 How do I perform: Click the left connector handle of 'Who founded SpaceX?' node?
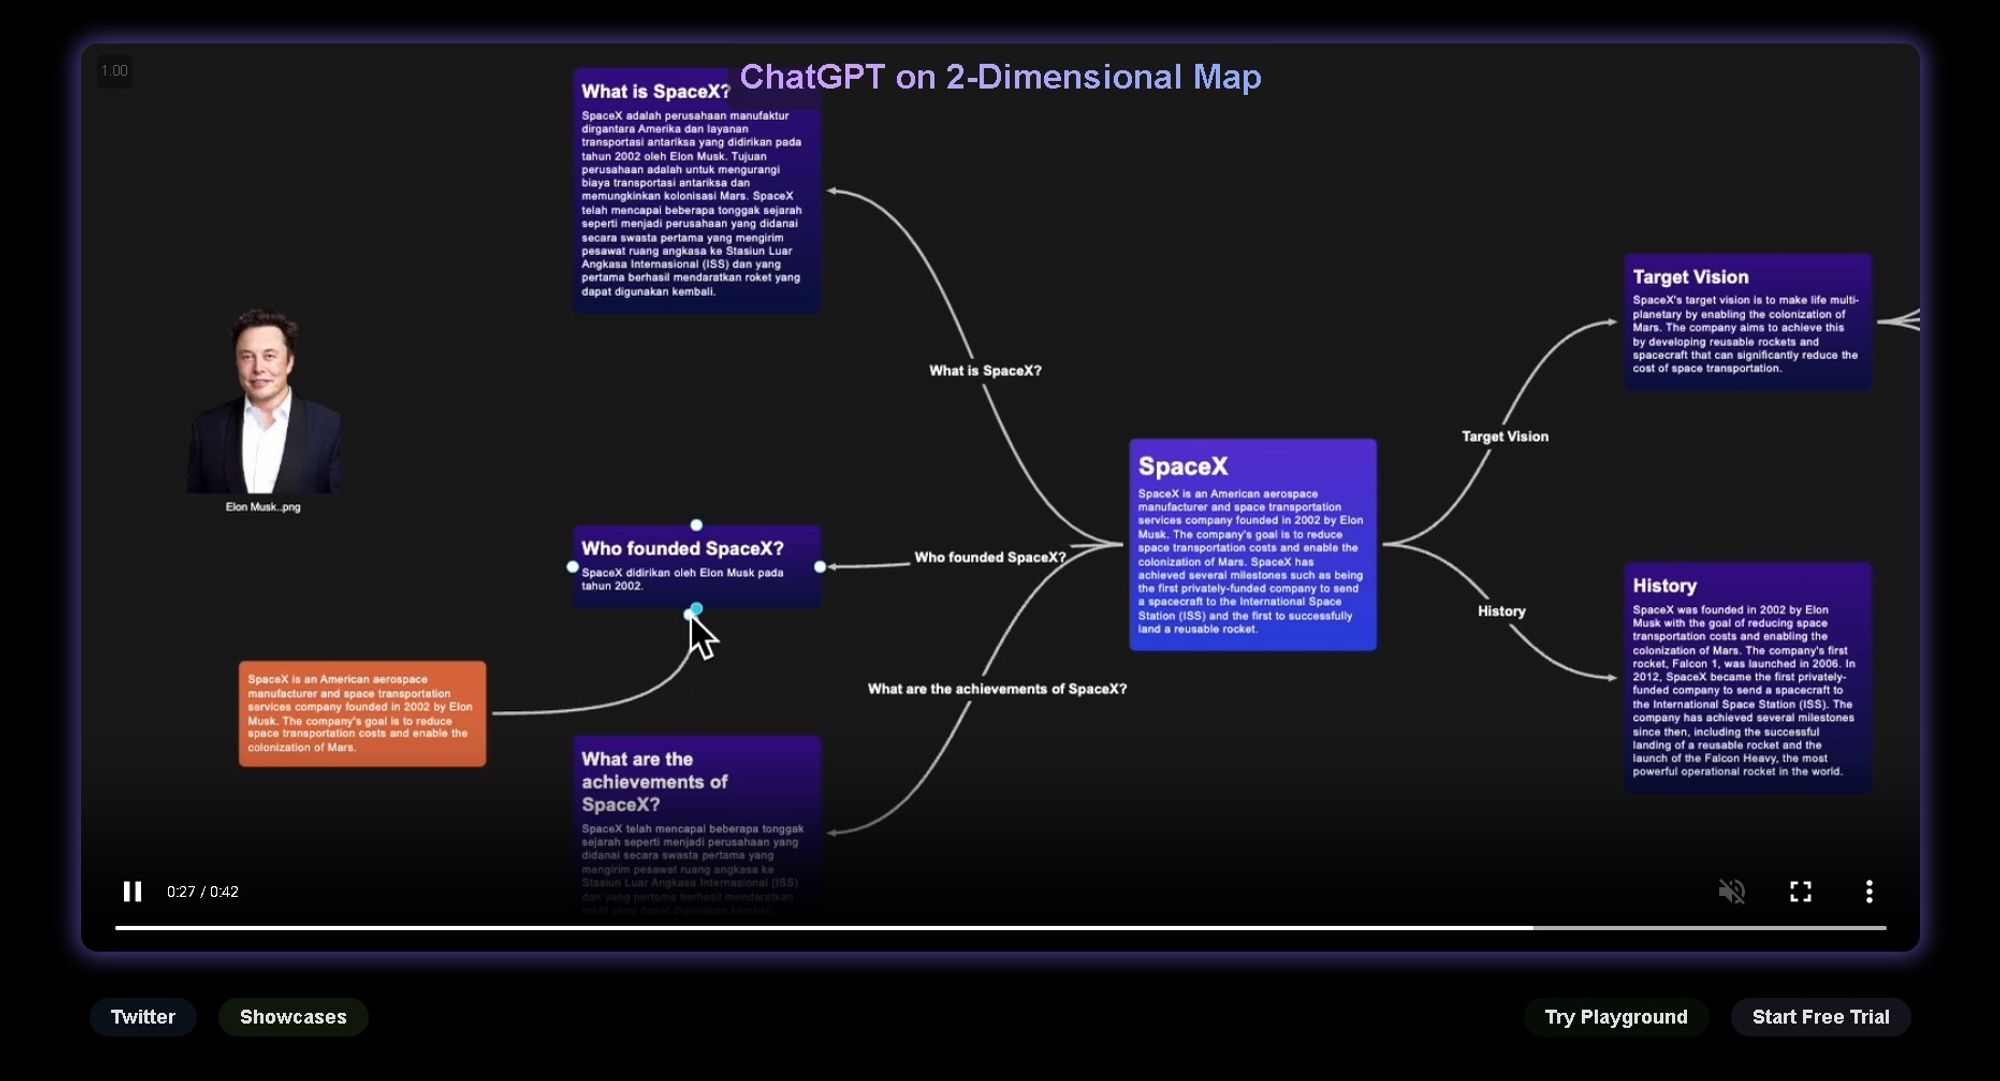[573, 567]
